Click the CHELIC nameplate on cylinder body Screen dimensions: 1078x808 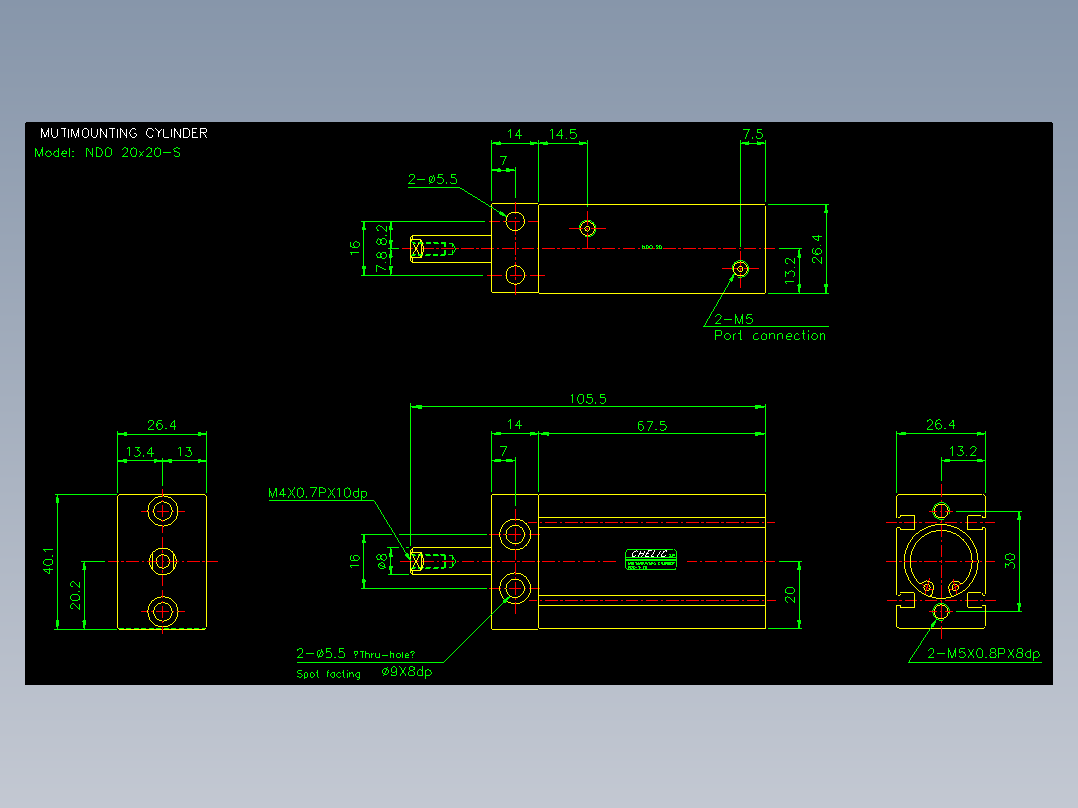[x=651, y=559]
